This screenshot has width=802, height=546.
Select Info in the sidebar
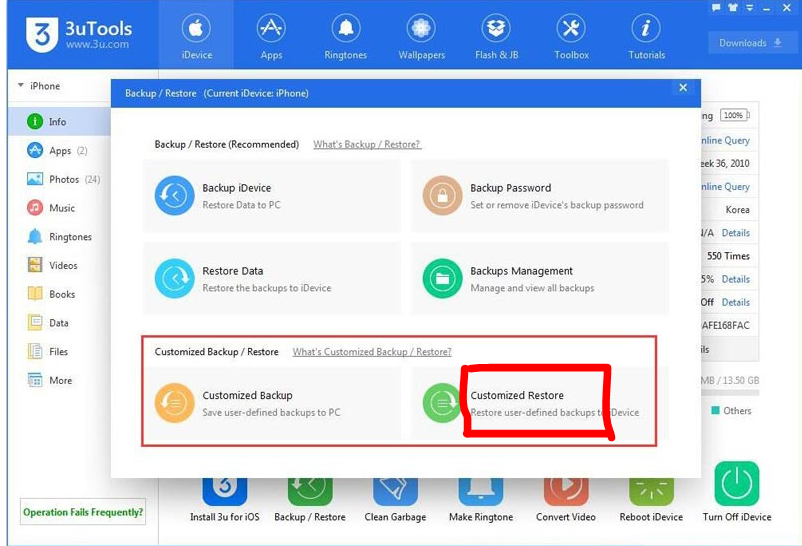tap(59, 122)
